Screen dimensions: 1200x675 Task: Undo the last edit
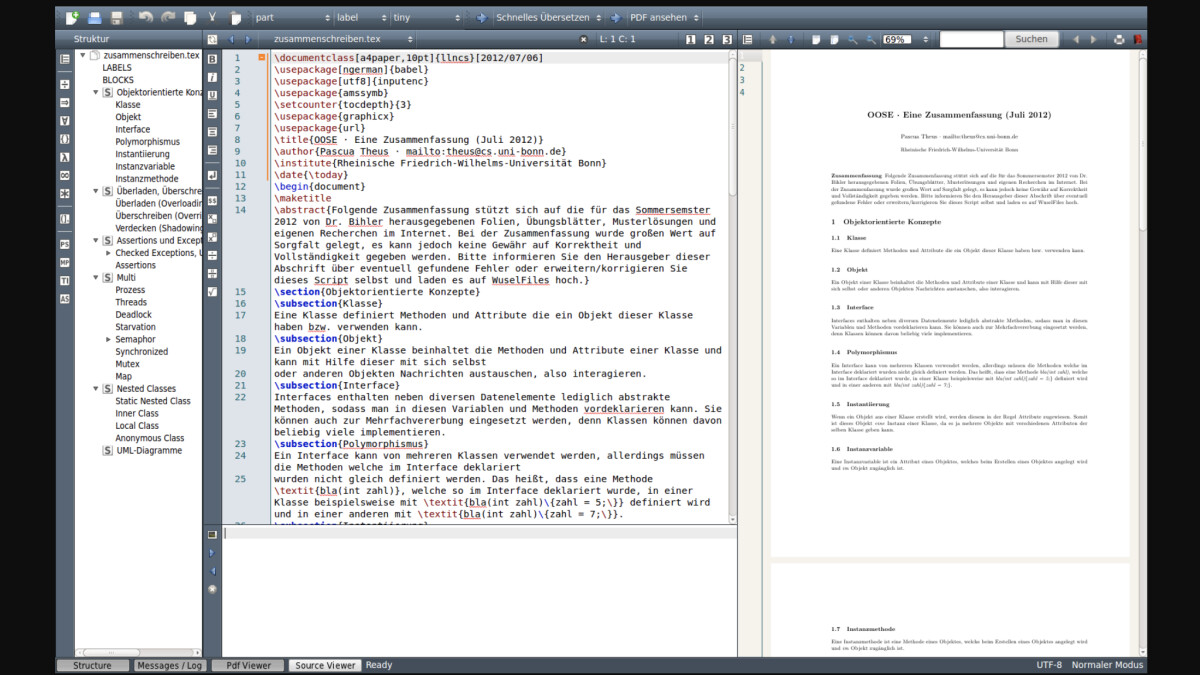145,17
